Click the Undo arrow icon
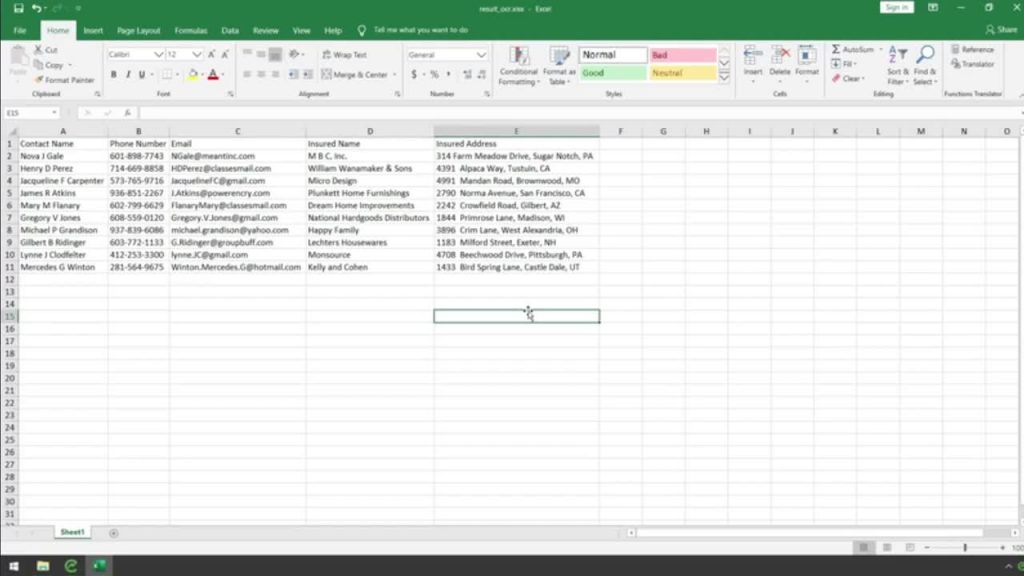 (x=37, y=8)
